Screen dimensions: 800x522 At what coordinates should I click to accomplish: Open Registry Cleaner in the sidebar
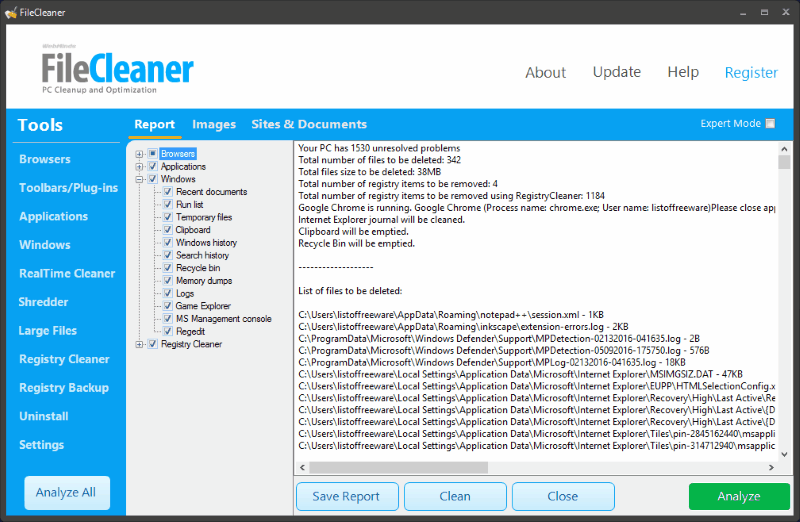click(x=64, y=359)
